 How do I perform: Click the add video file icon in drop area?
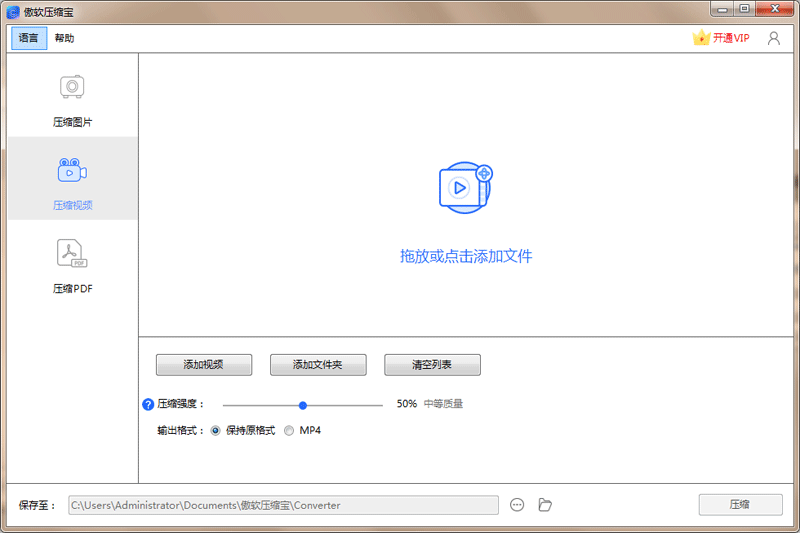click(465, 187)
